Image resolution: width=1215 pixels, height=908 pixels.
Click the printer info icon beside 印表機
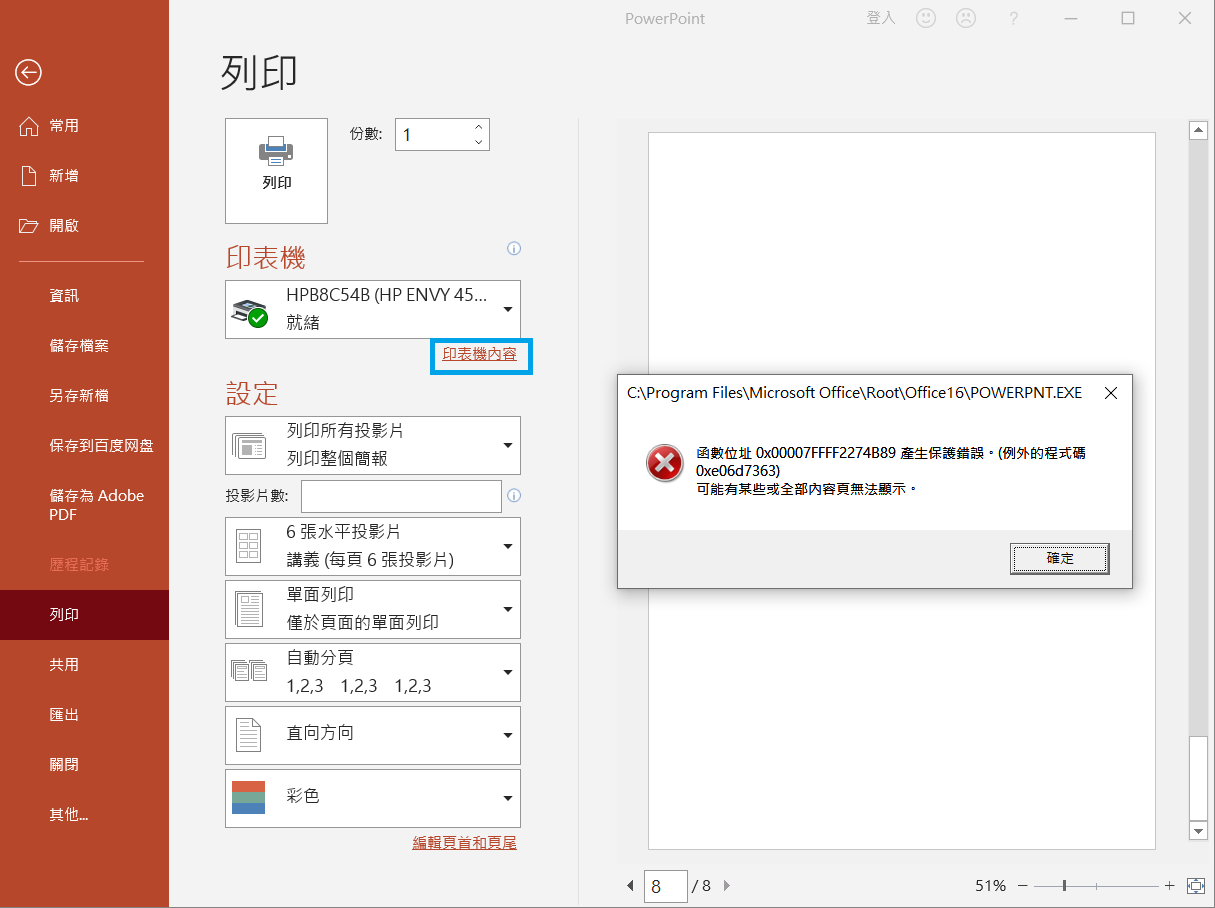point(514,248)
